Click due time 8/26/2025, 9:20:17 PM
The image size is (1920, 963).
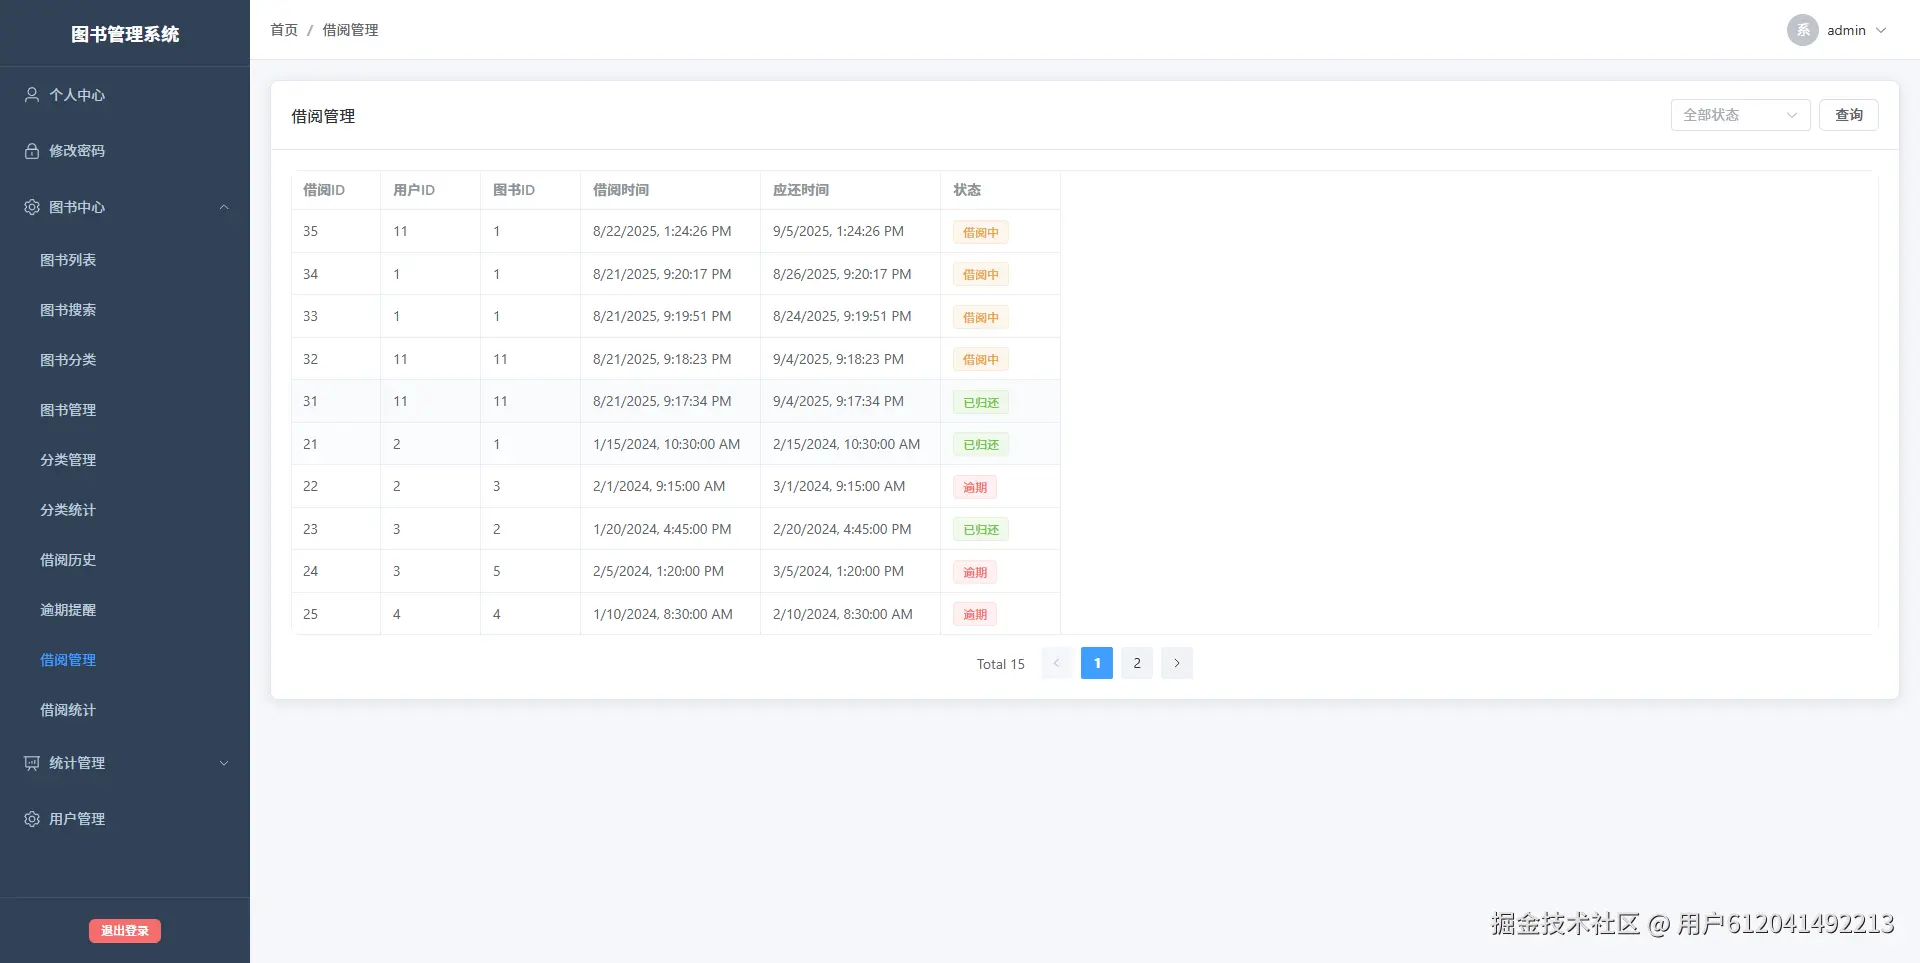tap(842, 274)
